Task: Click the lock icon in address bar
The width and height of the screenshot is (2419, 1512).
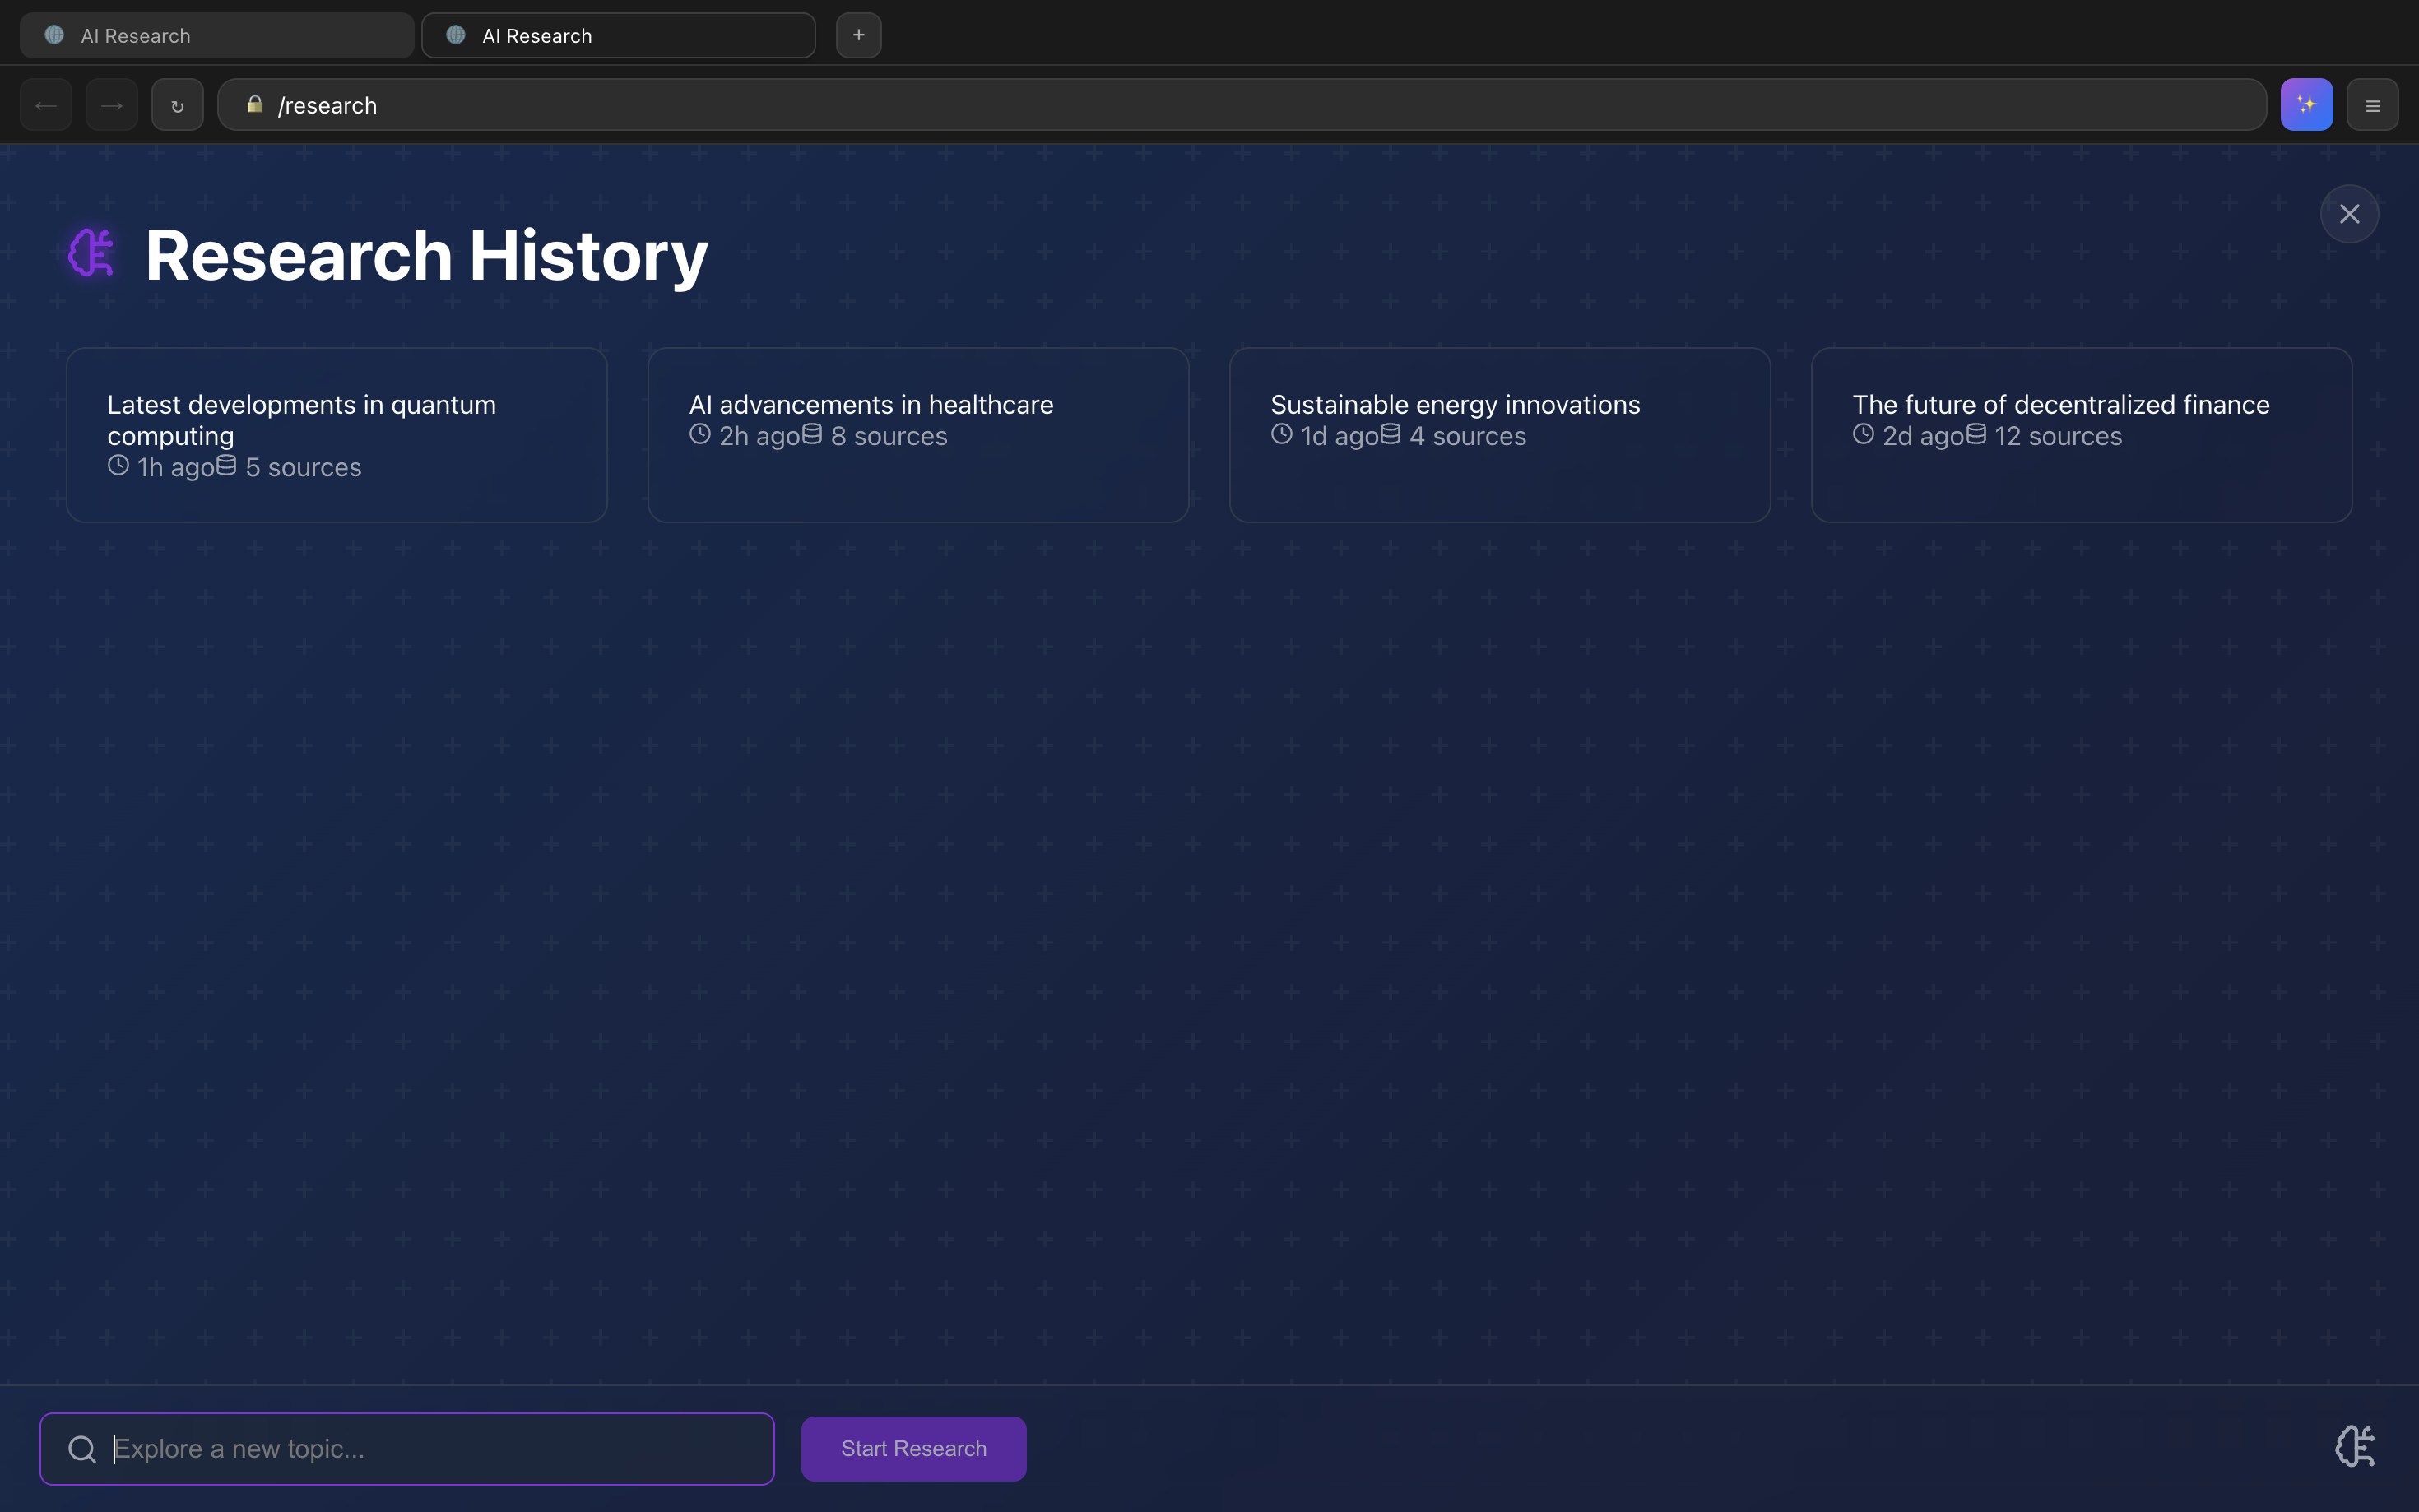Action: (x=255, y=105)
